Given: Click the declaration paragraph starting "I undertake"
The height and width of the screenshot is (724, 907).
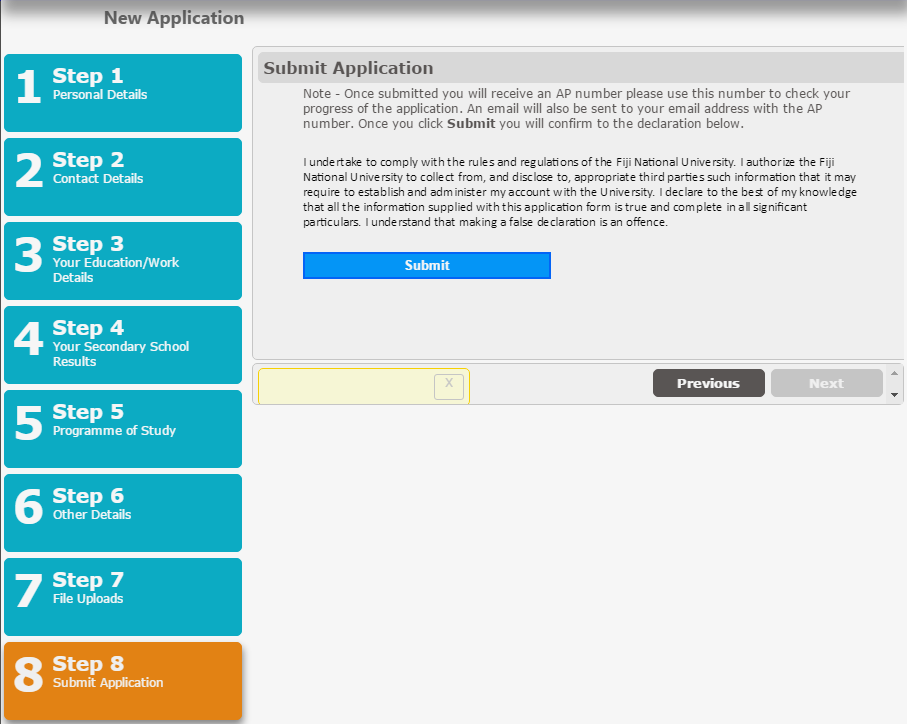Looking at the screenshot, I should tap(580, 192).
